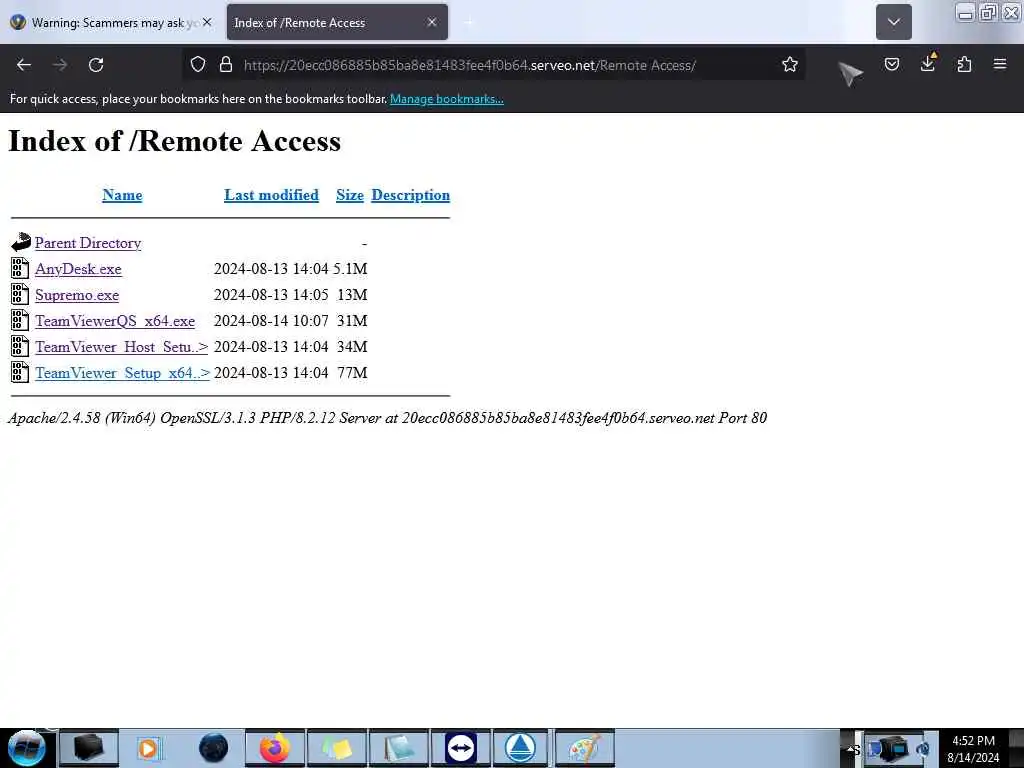The image size is (1024, 768).
Task: Open the Firefox taskbar icon
Action: point(275,748)
